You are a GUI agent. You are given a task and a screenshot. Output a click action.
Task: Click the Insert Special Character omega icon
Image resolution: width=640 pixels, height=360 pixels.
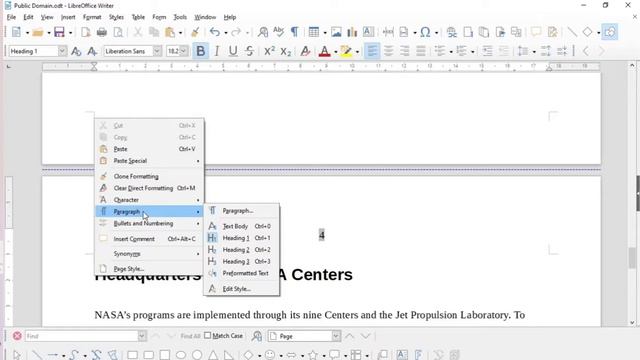coord(425,32)
